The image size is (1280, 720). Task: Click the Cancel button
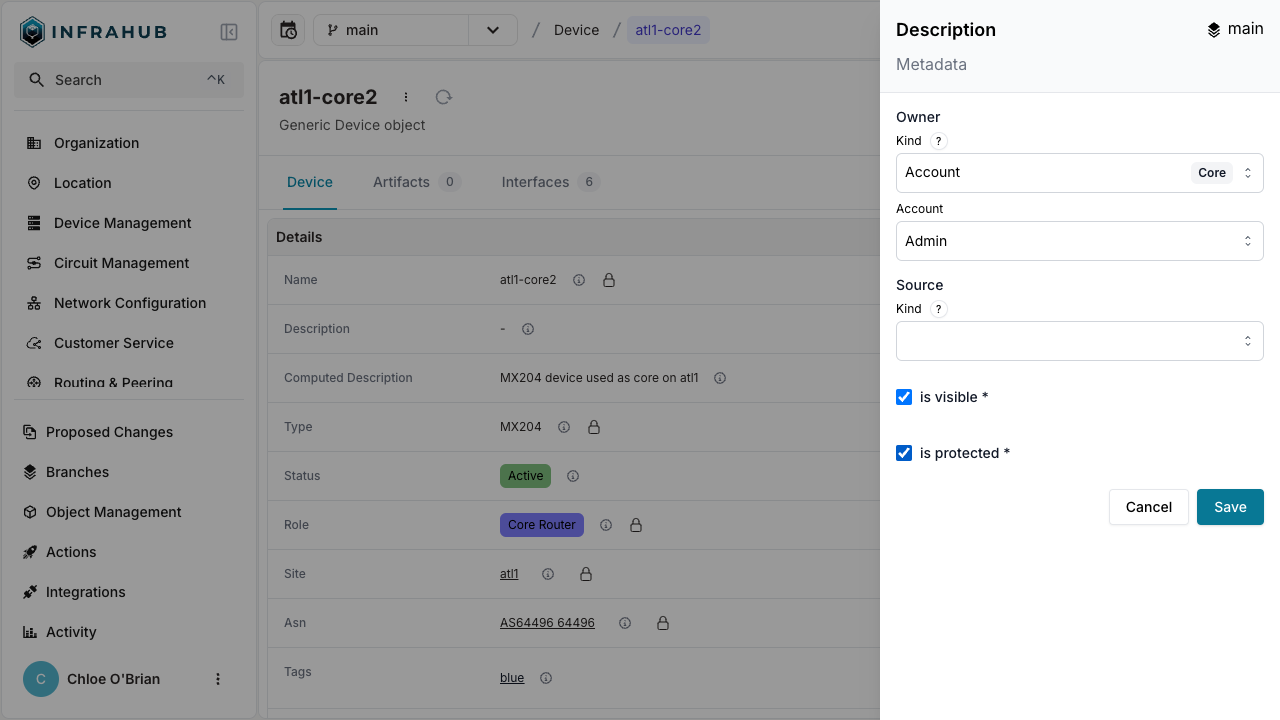click(x=1148, y=507)
